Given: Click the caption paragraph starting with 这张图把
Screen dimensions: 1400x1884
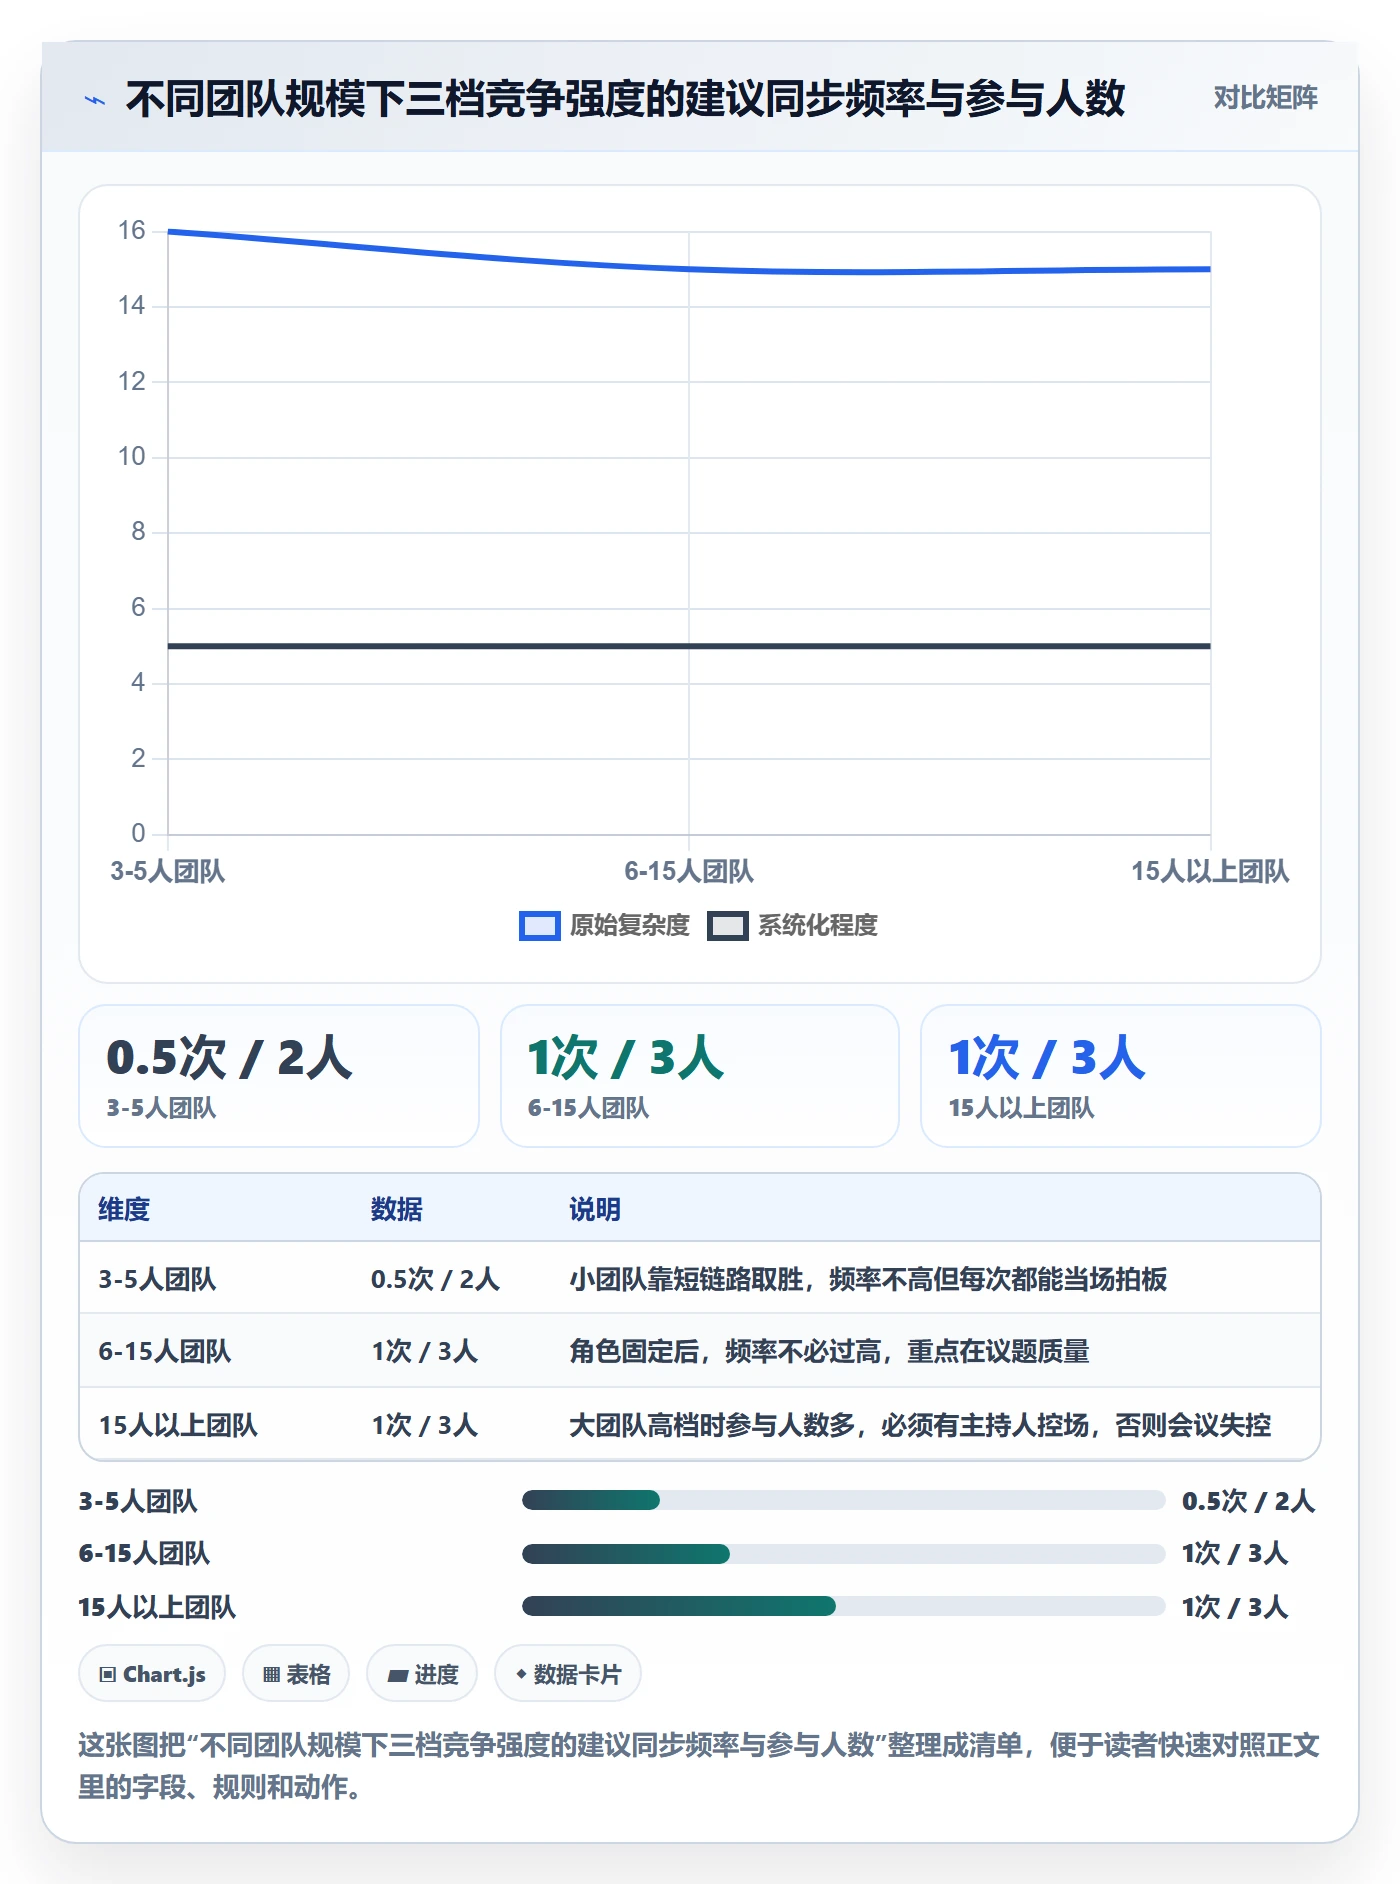Looking at the screenshot, I should click(699, 1766).
